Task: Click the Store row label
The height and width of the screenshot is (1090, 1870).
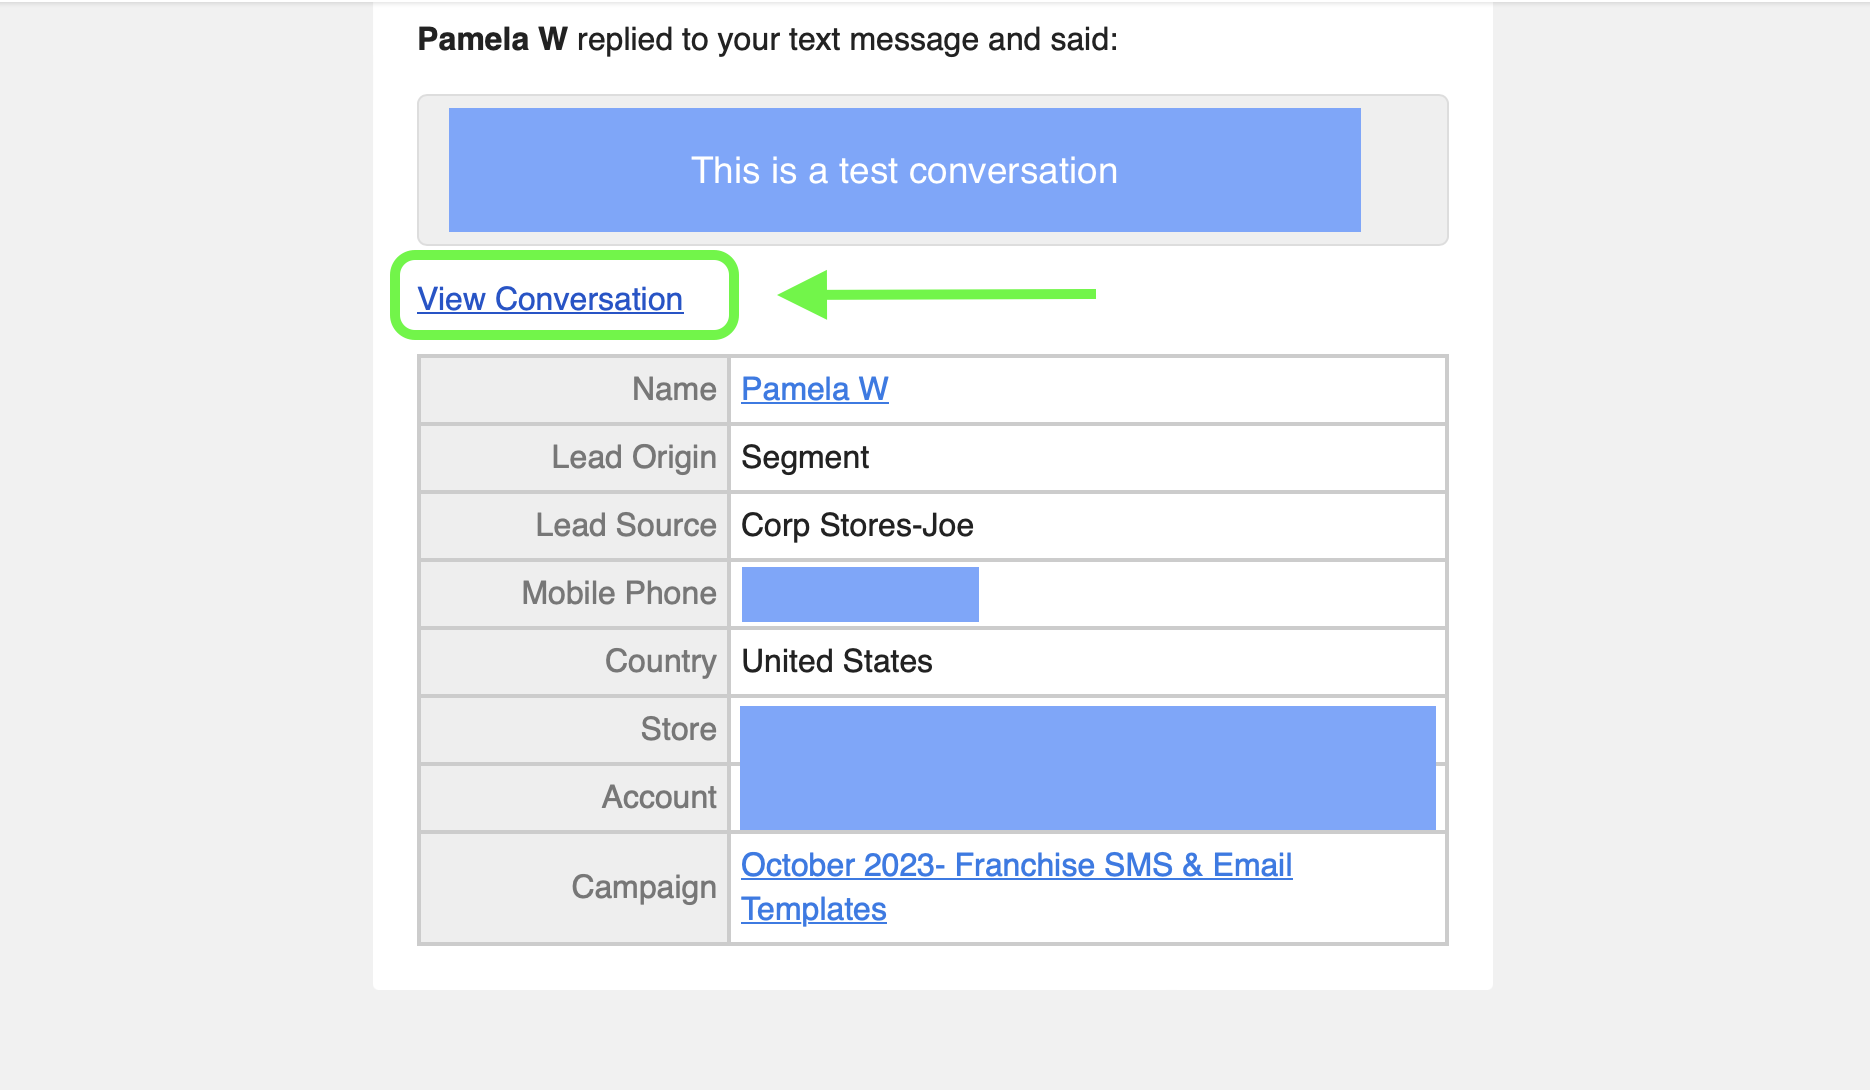Action: click(x=679, y=729)
